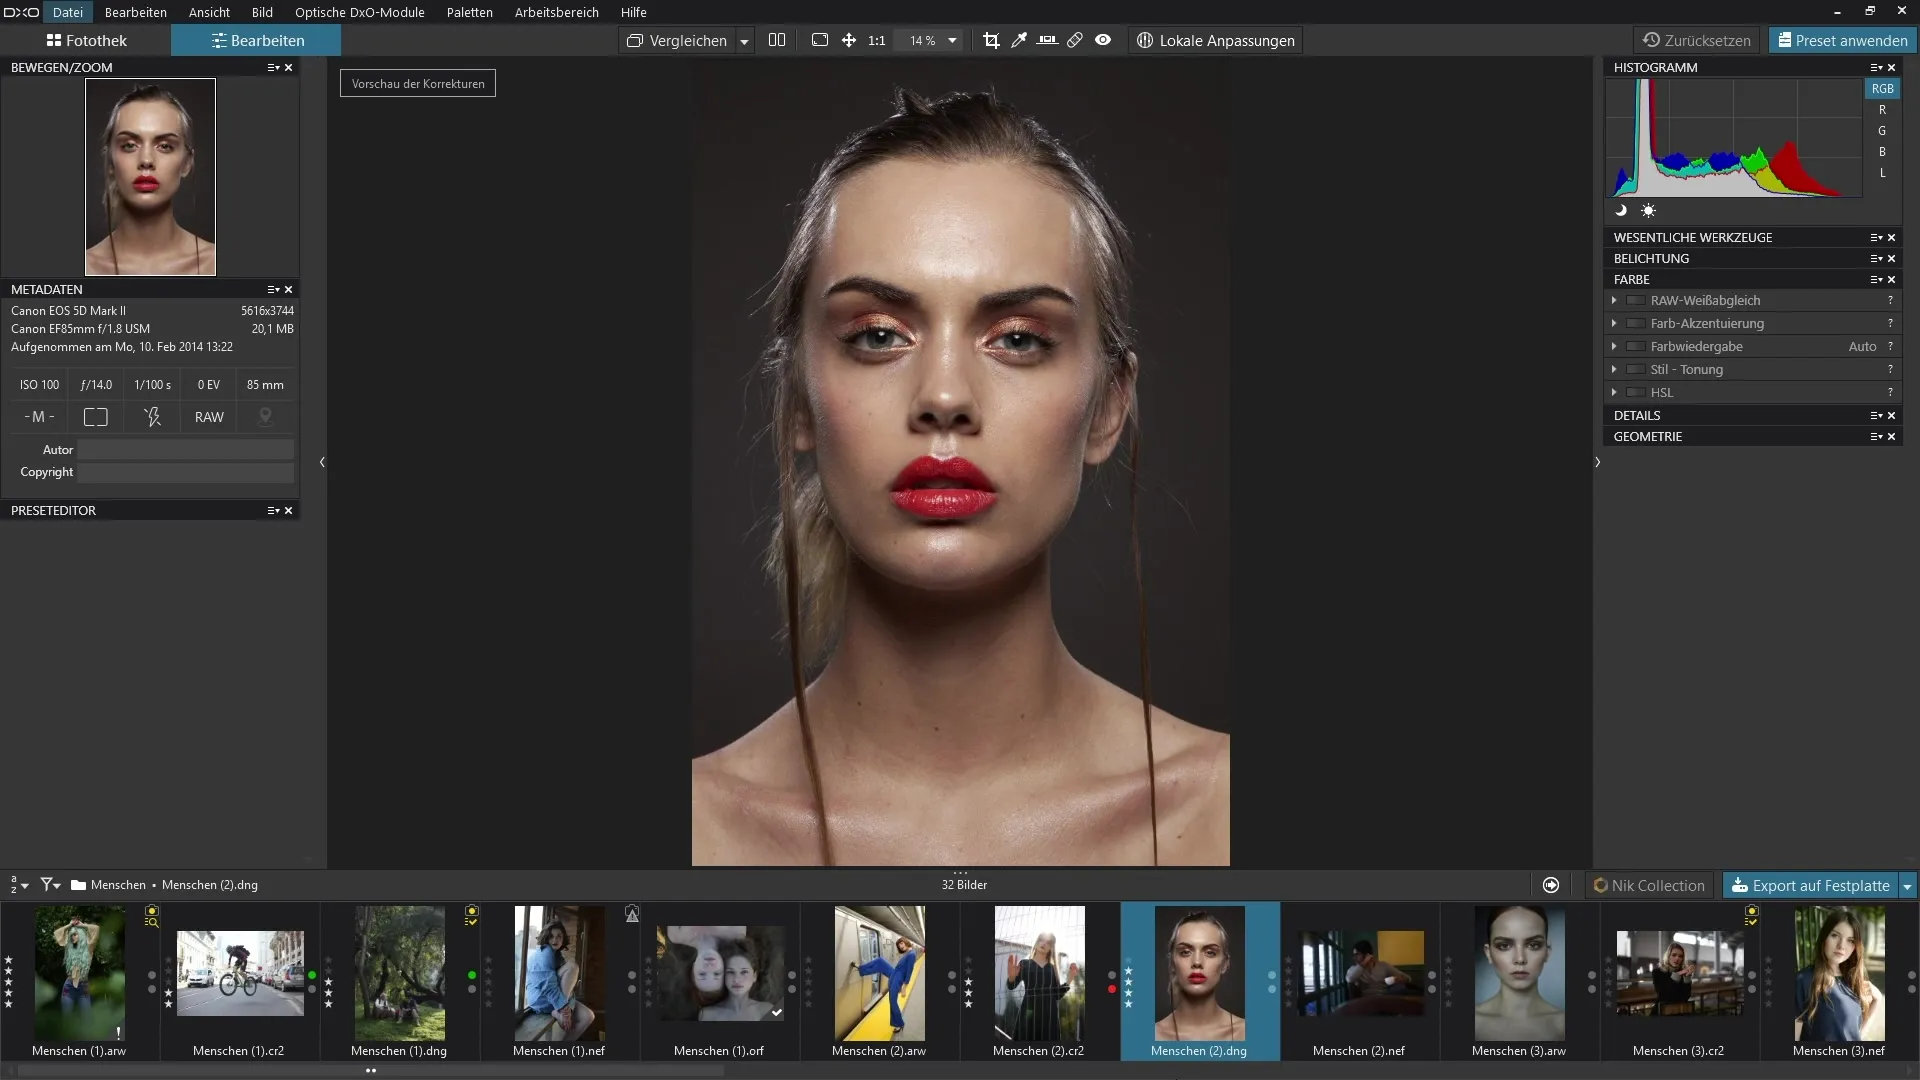
Task: Click the Autor input field
Action: point(186,450)
